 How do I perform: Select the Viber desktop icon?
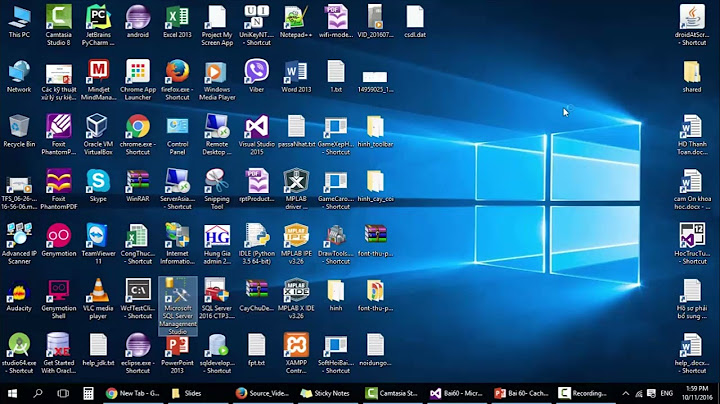(257, 76)
